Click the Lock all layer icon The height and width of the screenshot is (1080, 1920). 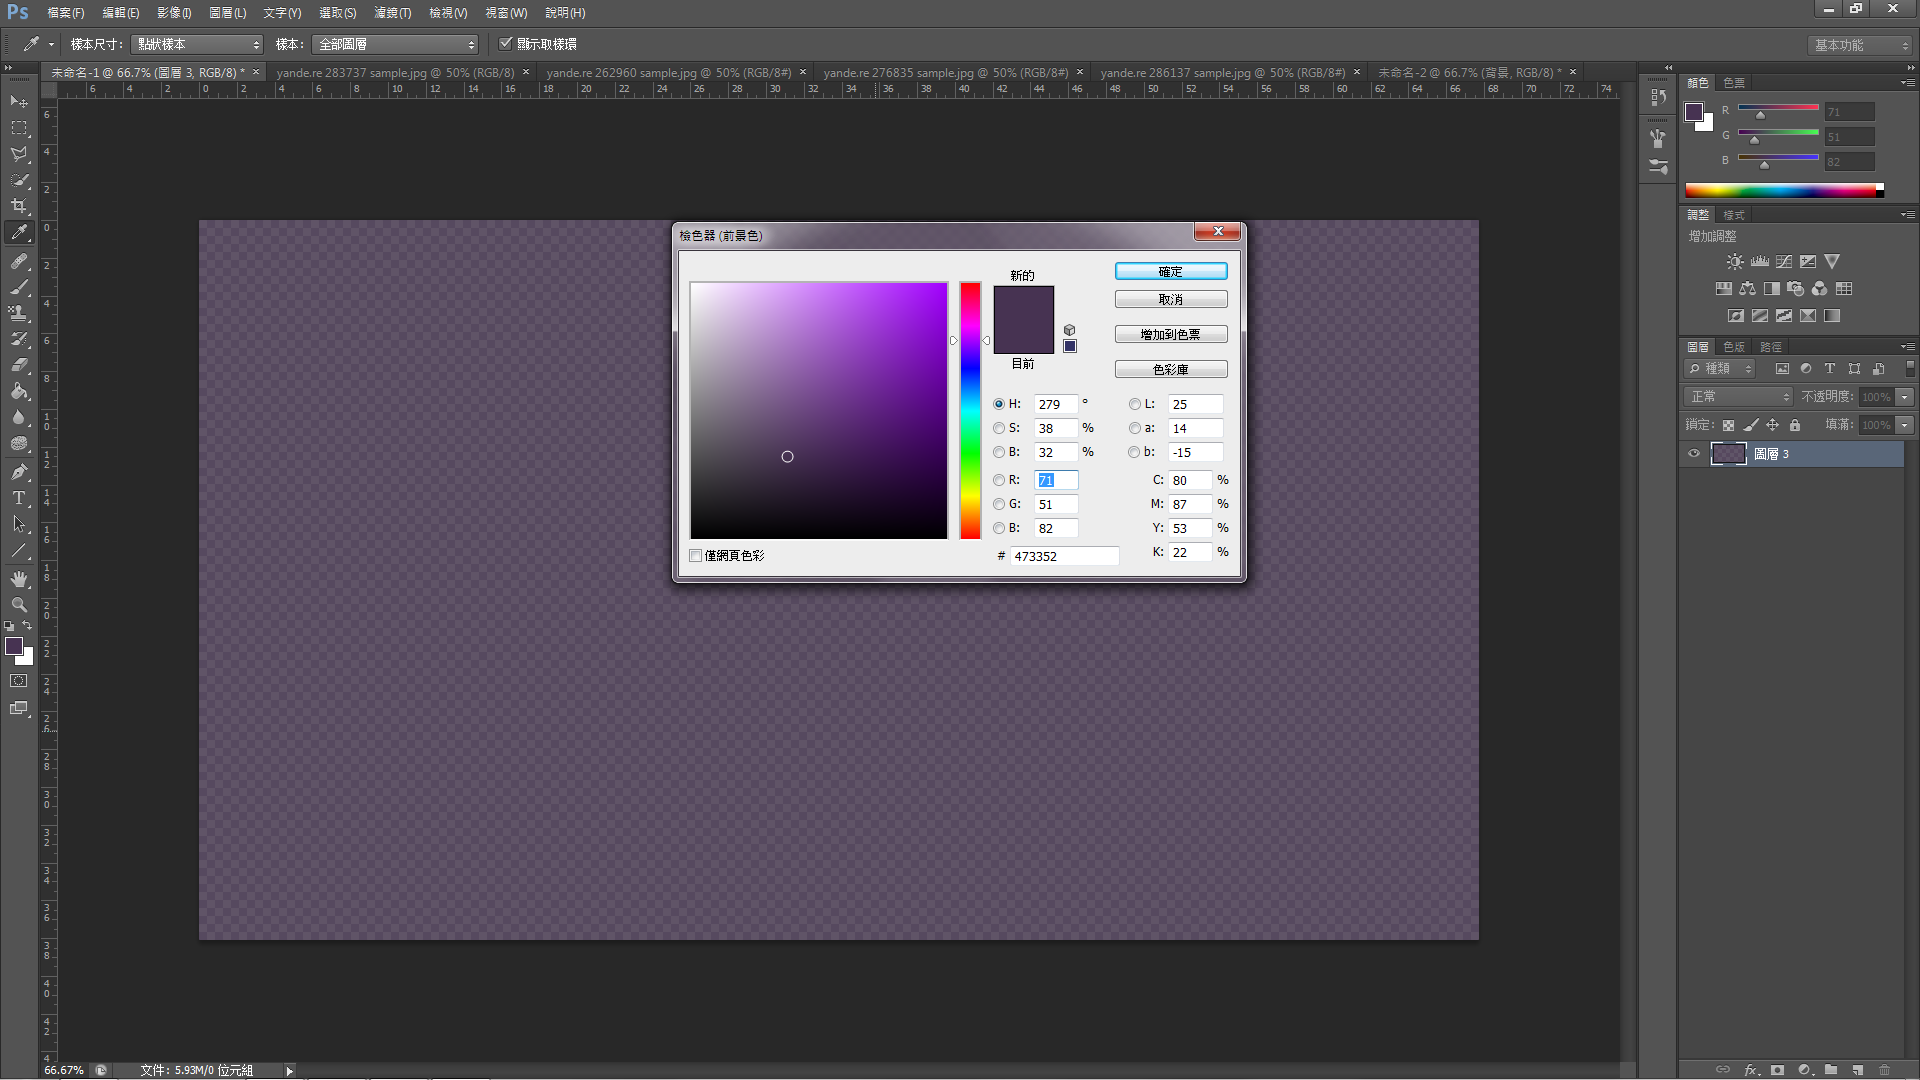[1795, 425]
